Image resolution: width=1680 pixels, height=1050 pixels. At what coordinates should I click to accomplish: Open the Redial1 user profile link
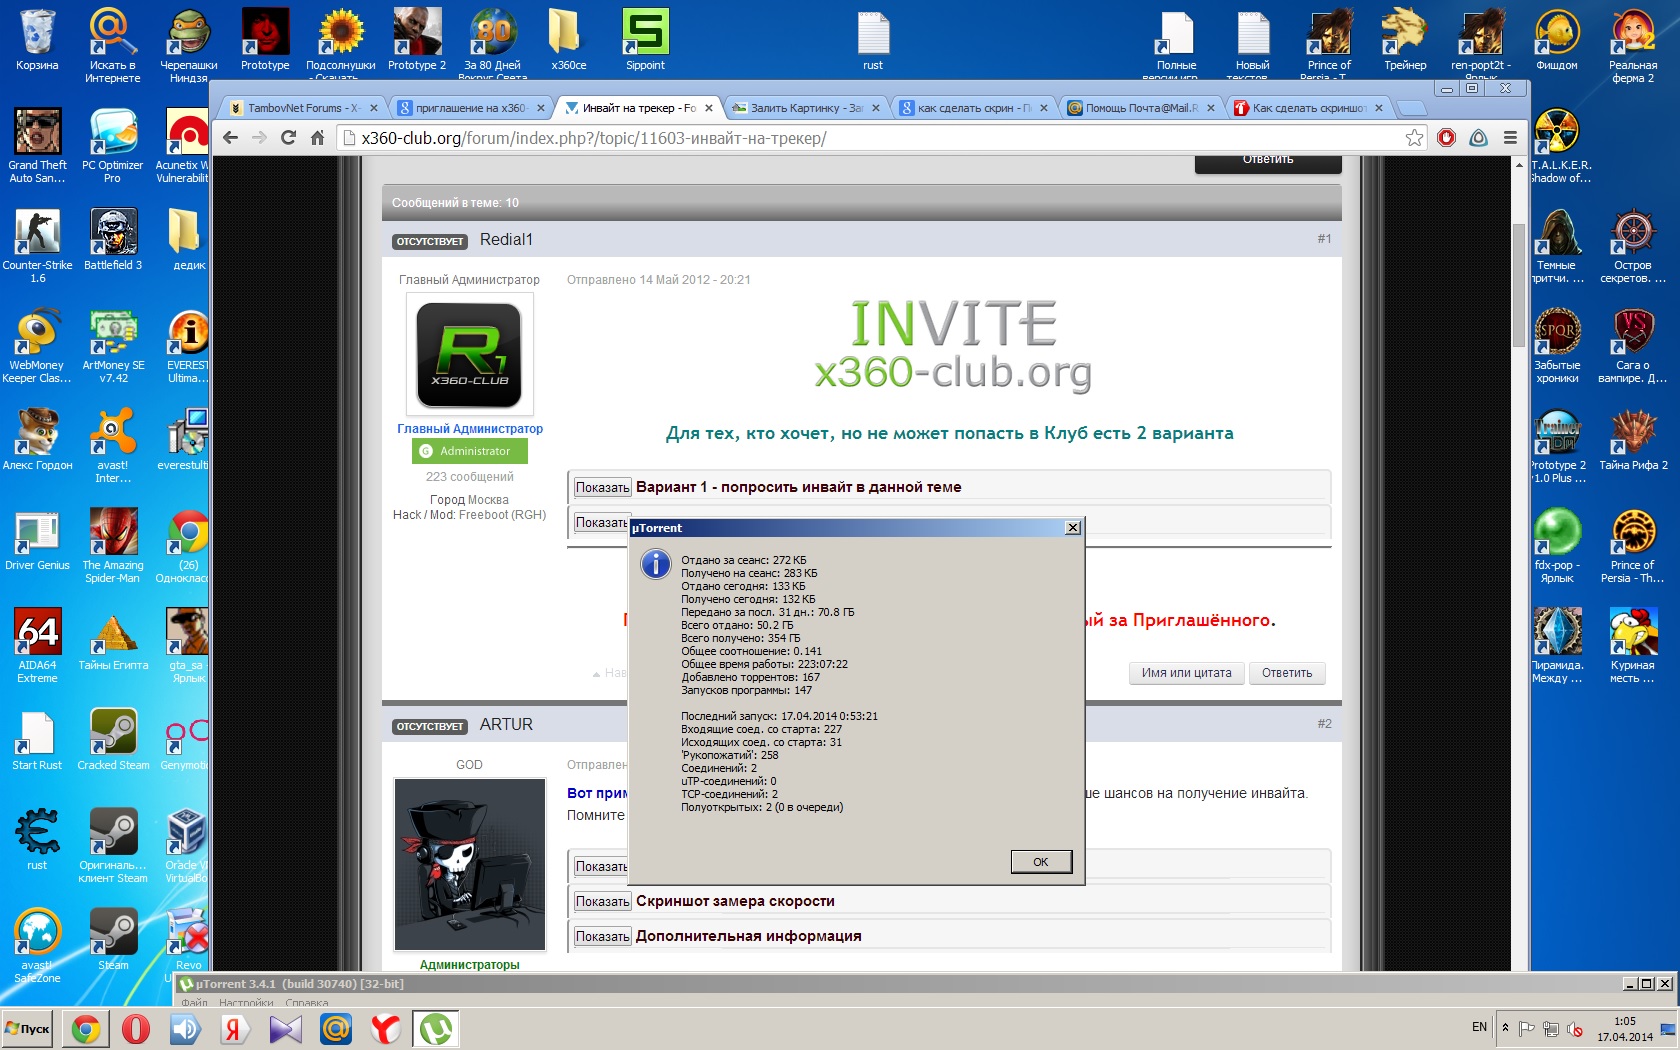point(506,240)
